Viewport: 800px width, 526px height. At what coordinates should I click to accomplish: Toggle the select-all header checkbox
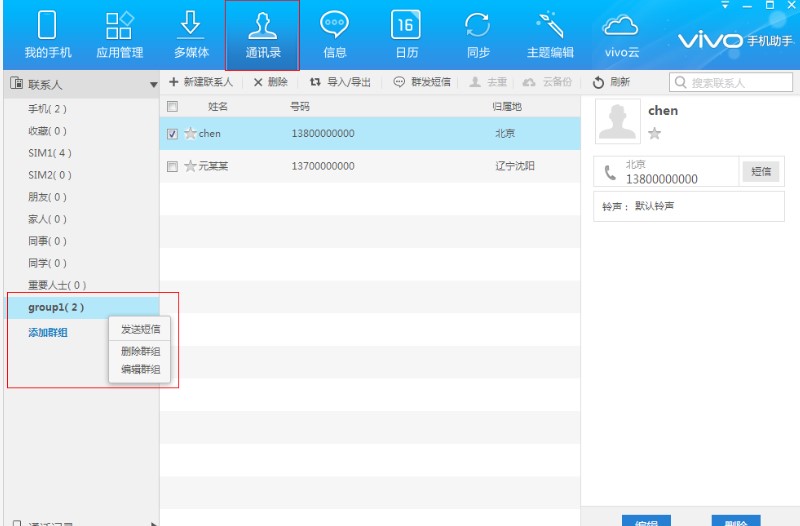172,106
